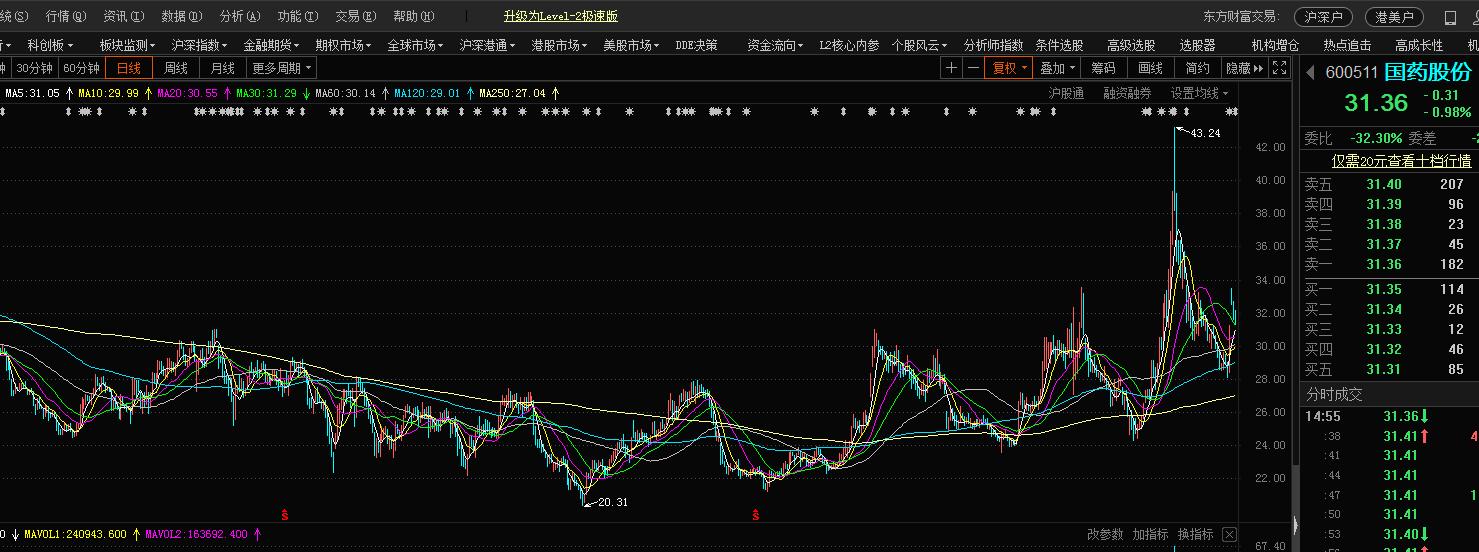Open the 交易(E) menu
The width and height of the screenshot is (1479, 552).
(356, 16)
